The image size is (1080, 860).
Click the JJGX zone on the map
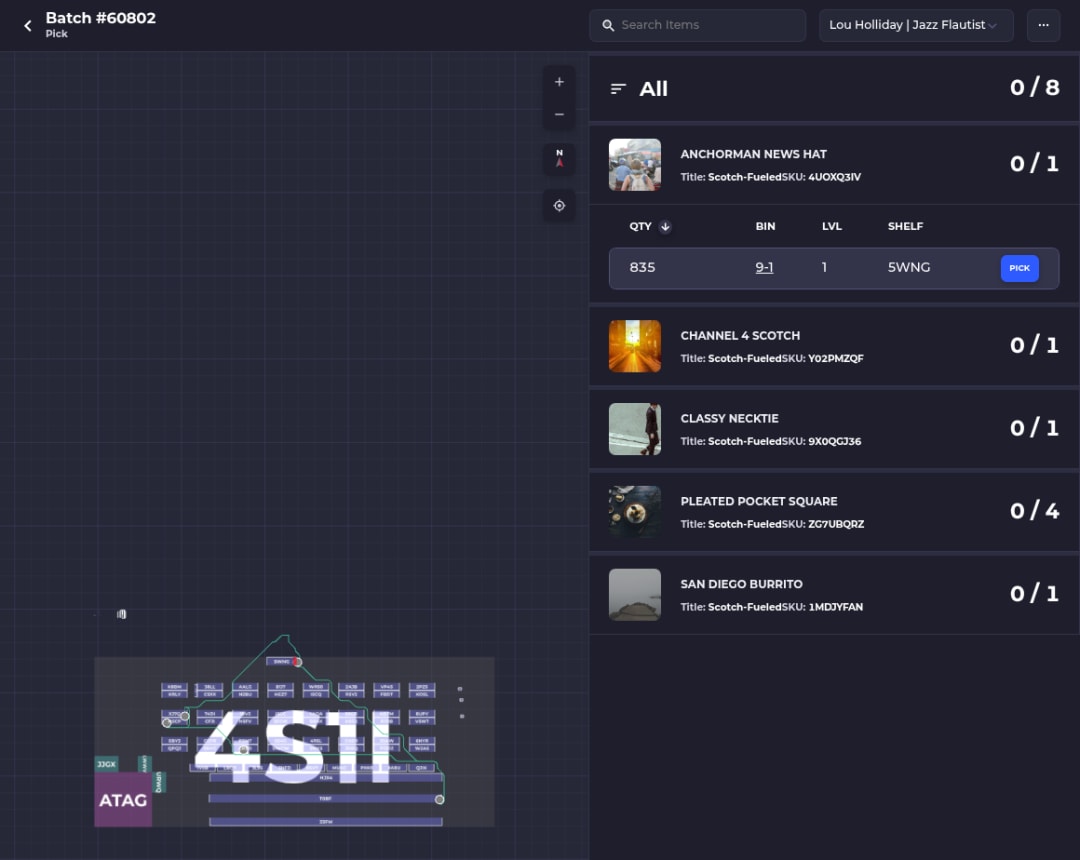(106, 764)
